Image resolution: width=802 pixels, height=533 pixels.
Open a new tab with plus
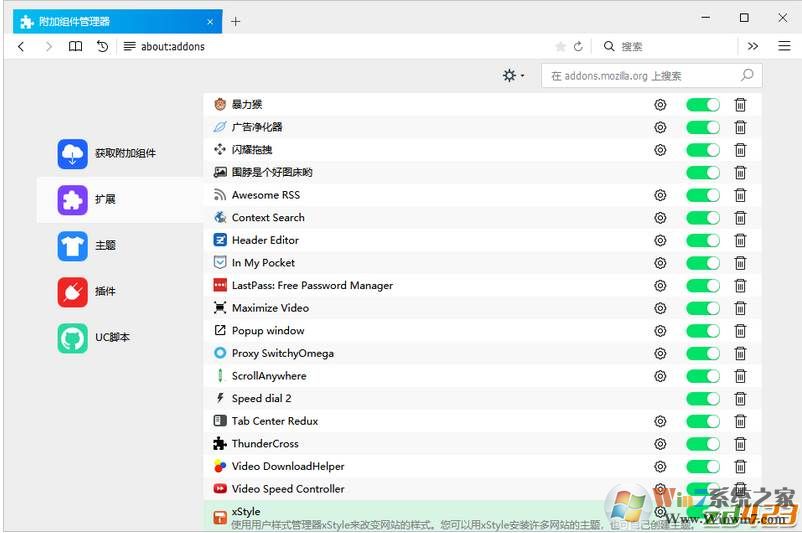235,21
